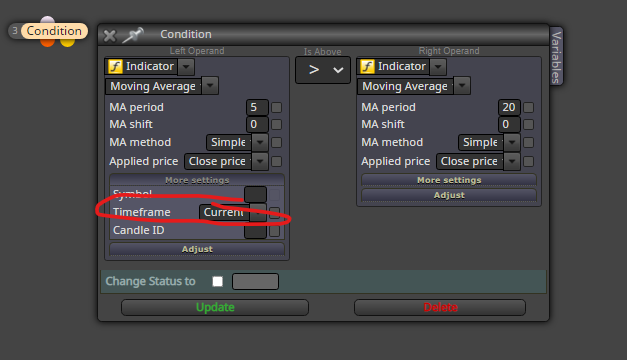Click the function icon in the Right Operand
This screenshot has height=360, width=627.
coord(367,66)
